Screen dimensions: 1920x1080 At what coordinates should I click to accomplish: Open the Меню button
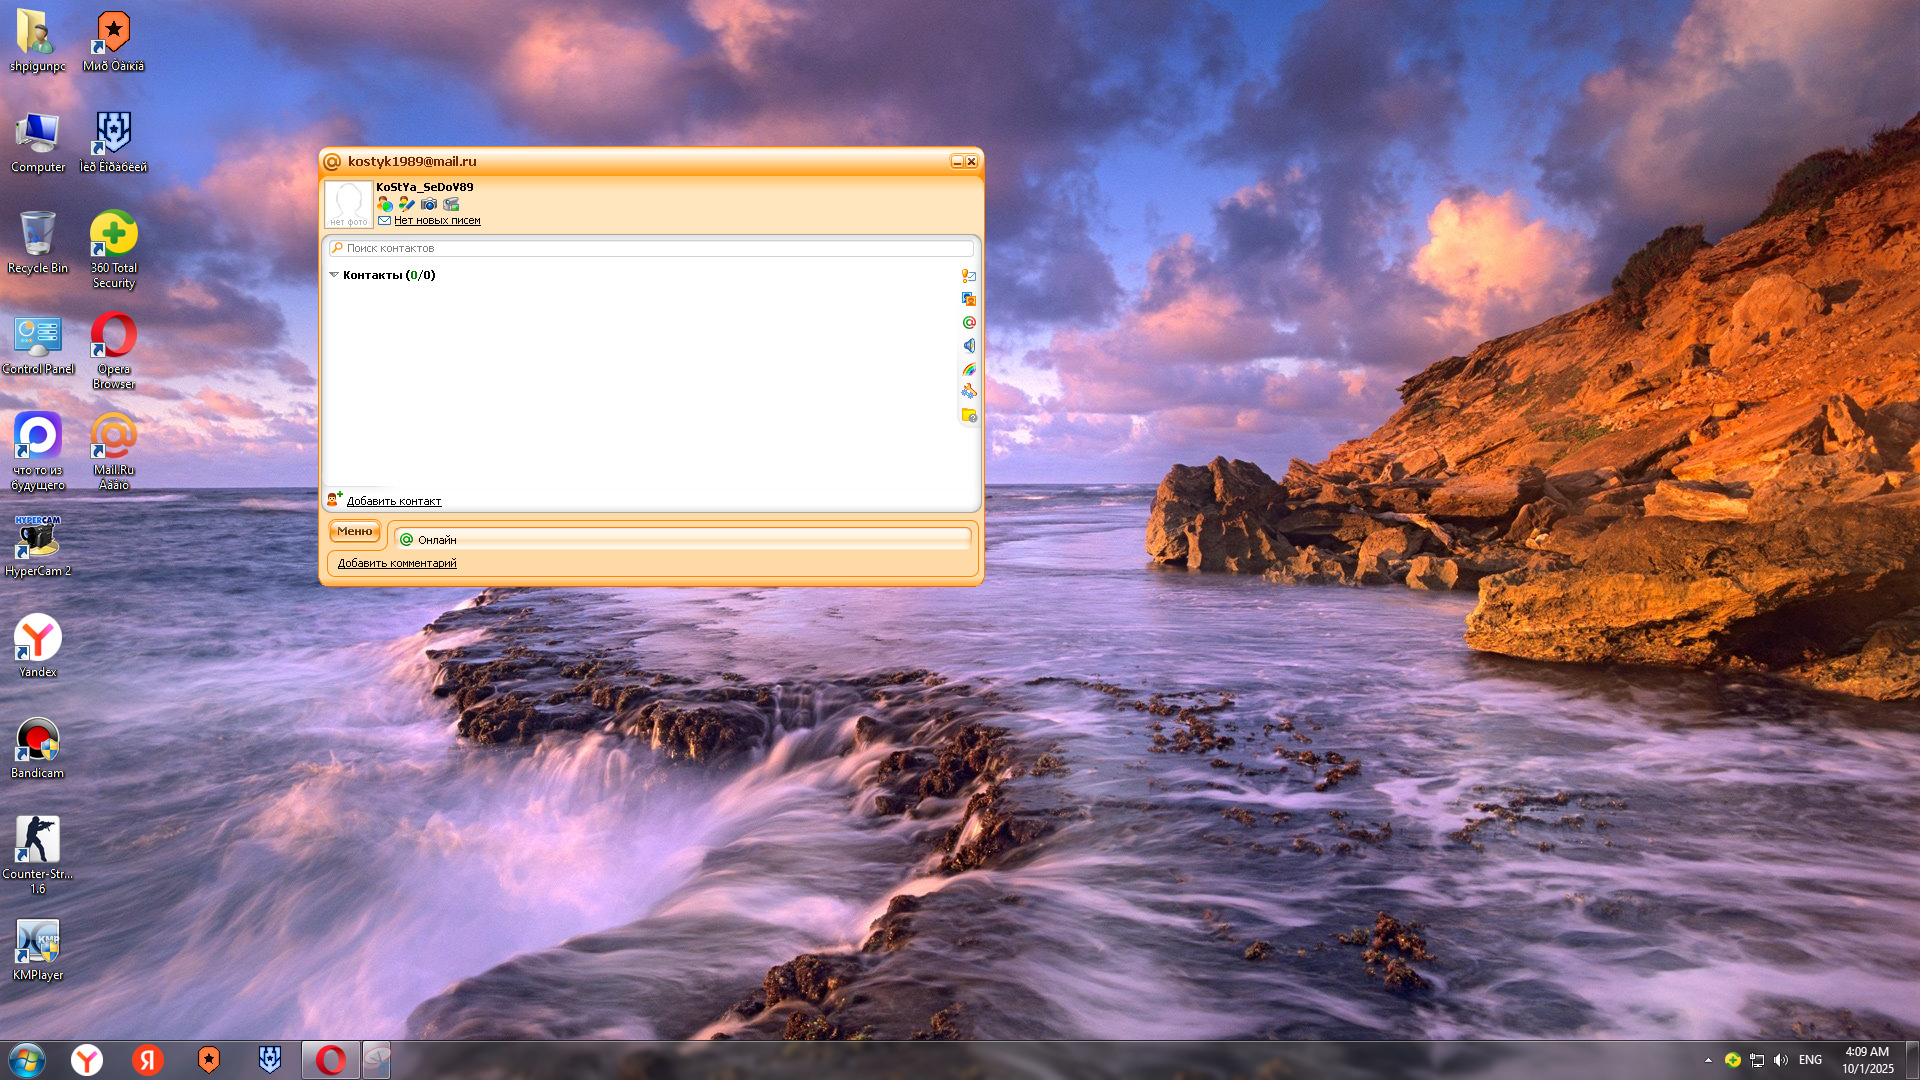coord(355,532)
